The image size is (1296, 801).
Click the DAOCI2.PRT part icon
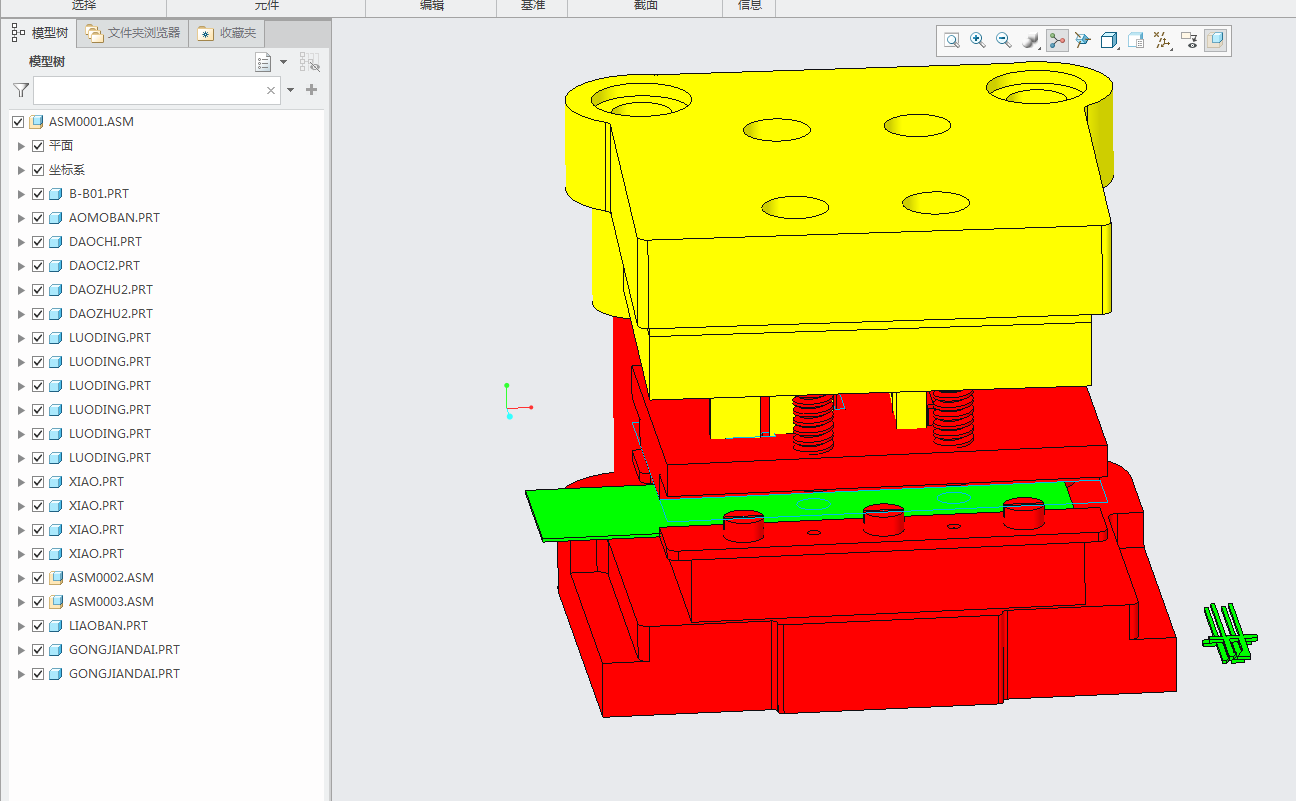click(x=56, y=266)
